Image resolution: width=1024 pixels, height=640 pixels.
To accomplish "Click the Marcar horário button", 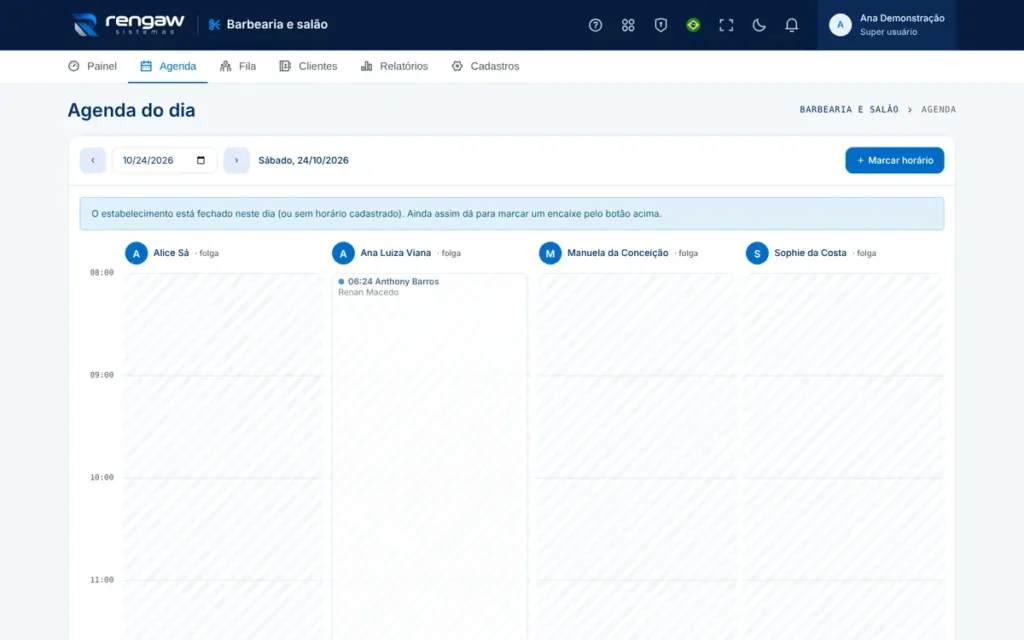I will 895,160.
